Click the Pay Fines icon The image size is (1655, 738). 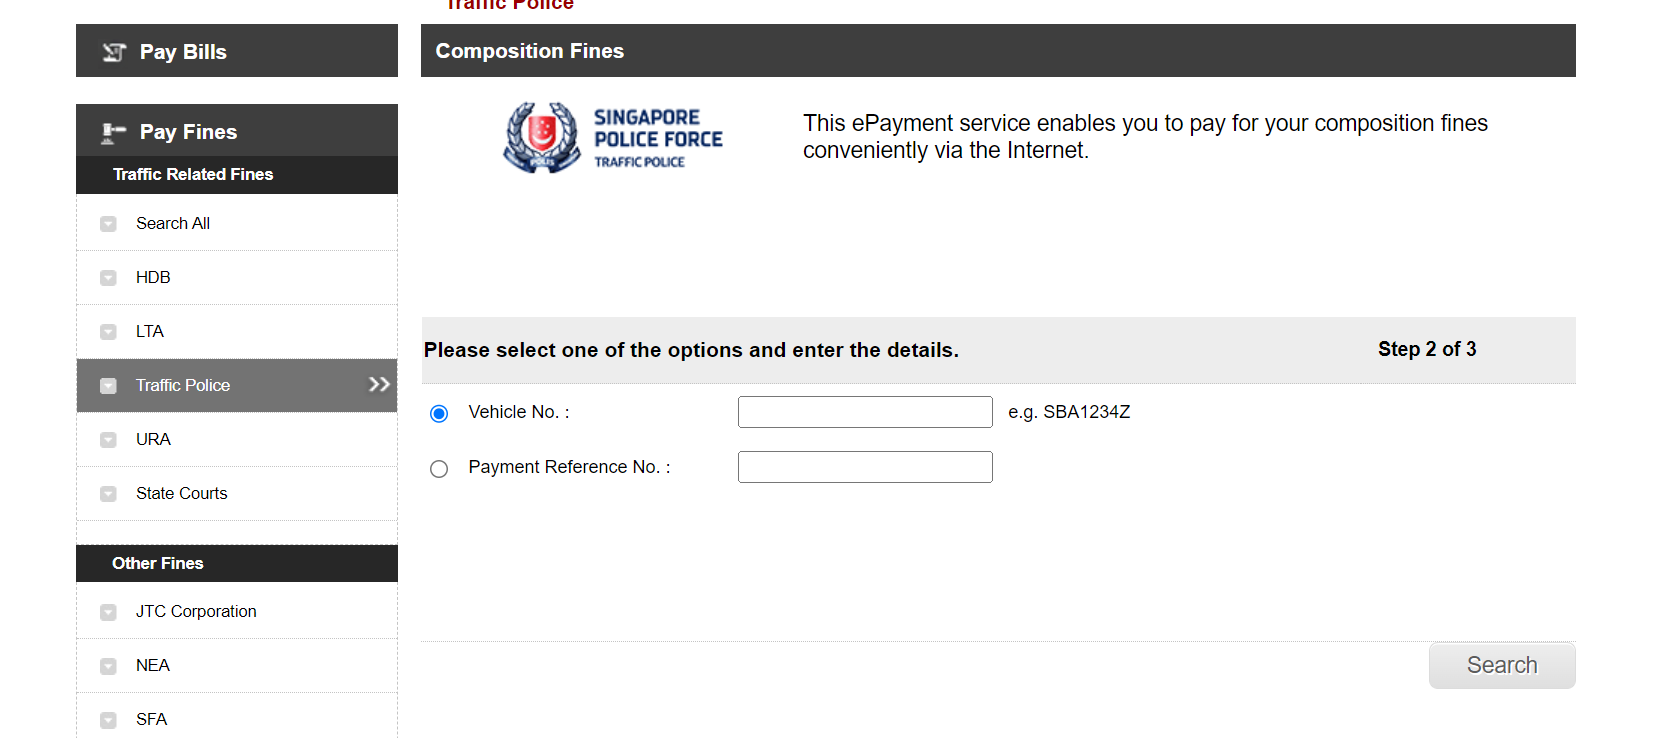pyautogui.click(x=113, y=132)
